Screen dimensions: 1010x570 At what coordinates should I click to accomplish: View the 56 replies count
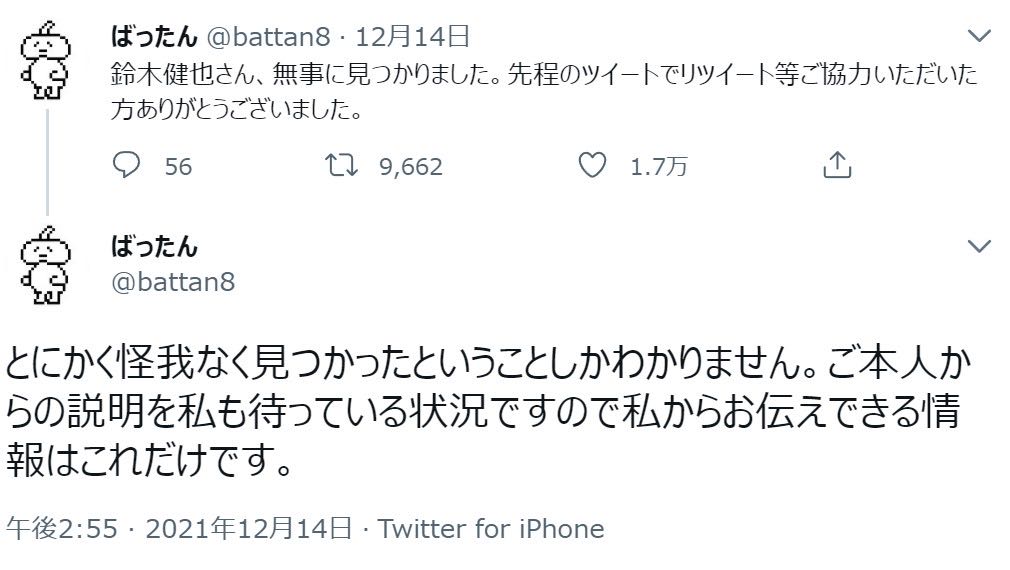178,167
